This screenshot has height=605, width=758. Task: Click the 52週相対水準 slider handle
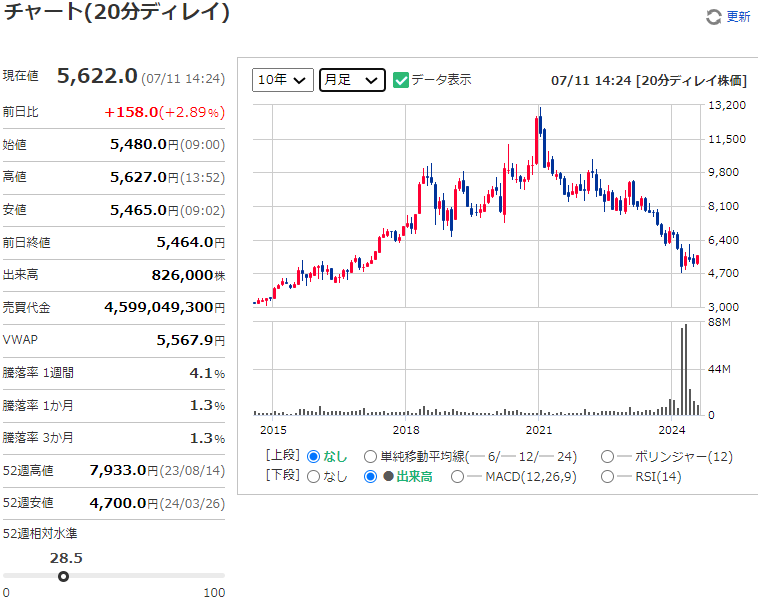(64, 576)
